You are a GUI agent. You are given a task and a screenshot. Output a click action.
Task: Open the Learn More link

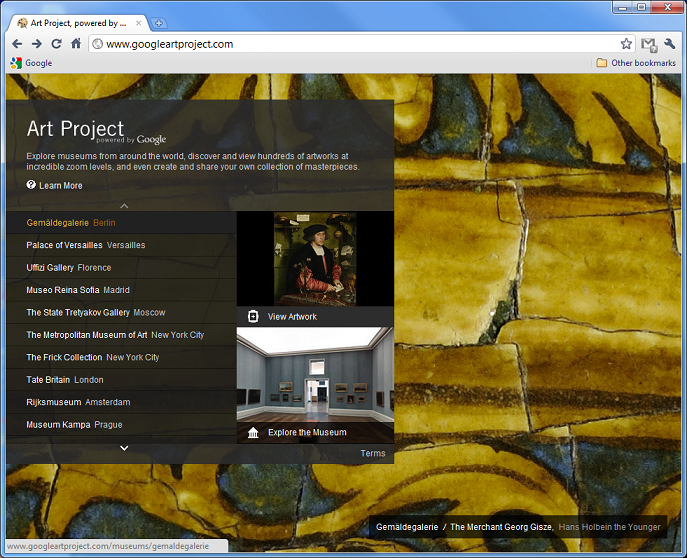60,185
